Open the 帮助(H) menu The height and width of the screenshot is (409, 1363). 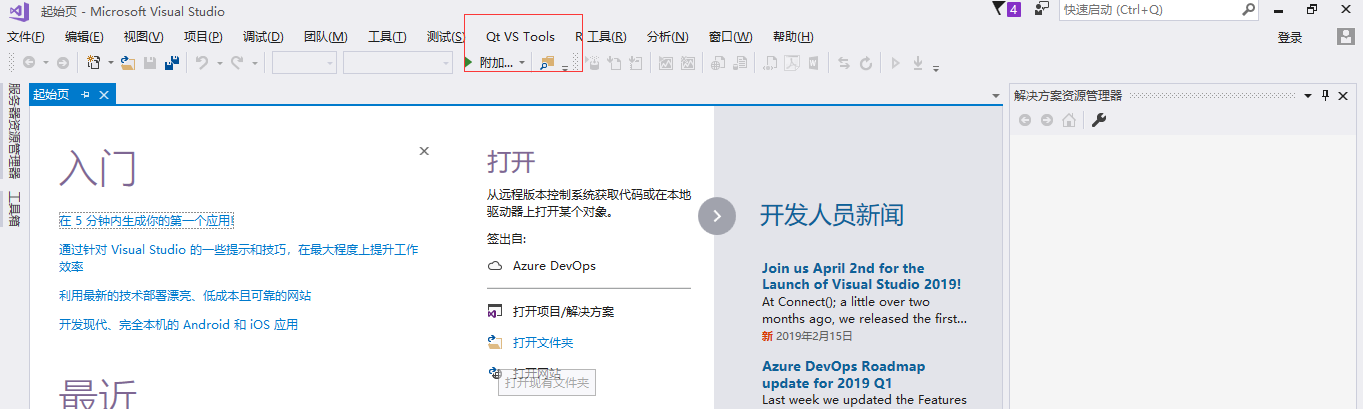(x=793, y=37)
